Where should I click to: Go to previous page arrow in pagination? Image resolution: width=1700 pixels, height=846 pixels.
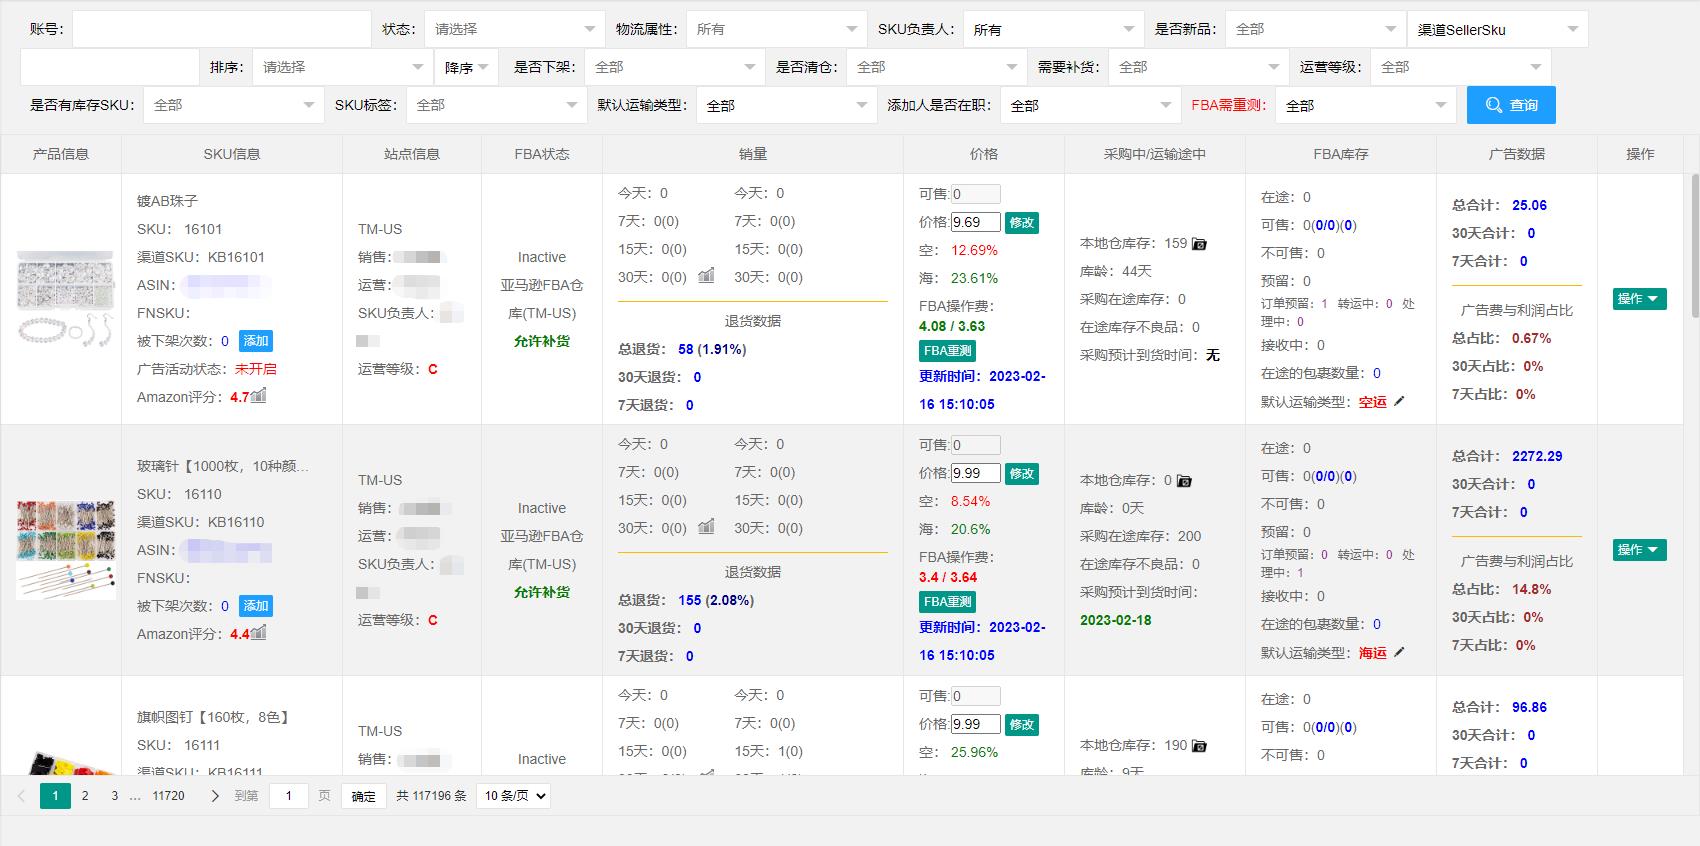tap(22, 796)
